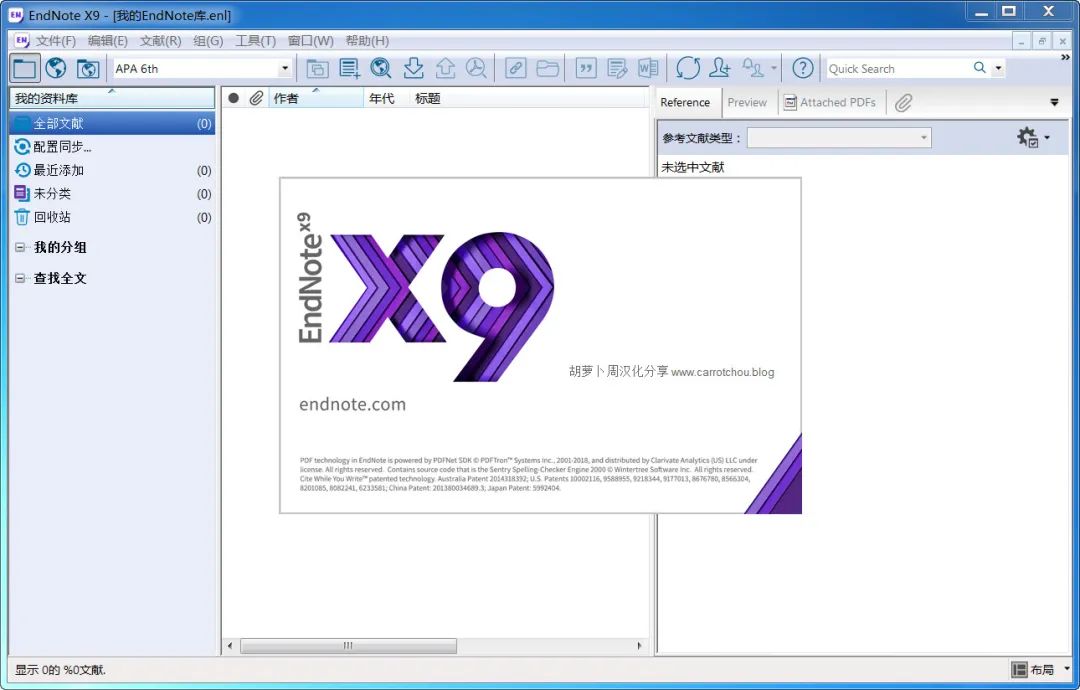This screenshot has height=690, width=1080.
Task: Click the reference panel gear settings icon
Action: click(x=1028, y=137)
